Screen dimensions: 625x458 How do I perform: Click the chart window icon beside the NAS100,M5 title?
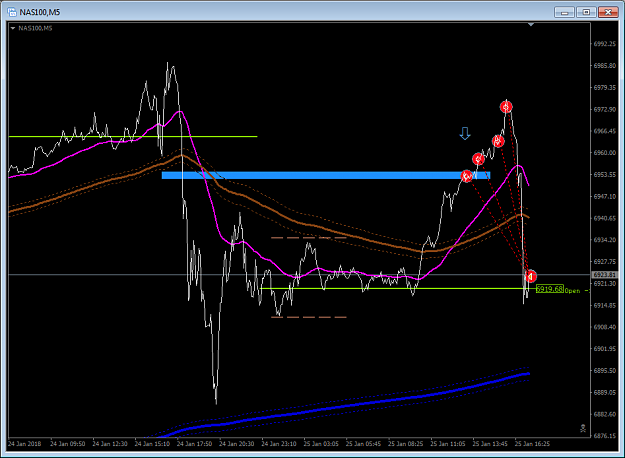click(x=12, y=12)
